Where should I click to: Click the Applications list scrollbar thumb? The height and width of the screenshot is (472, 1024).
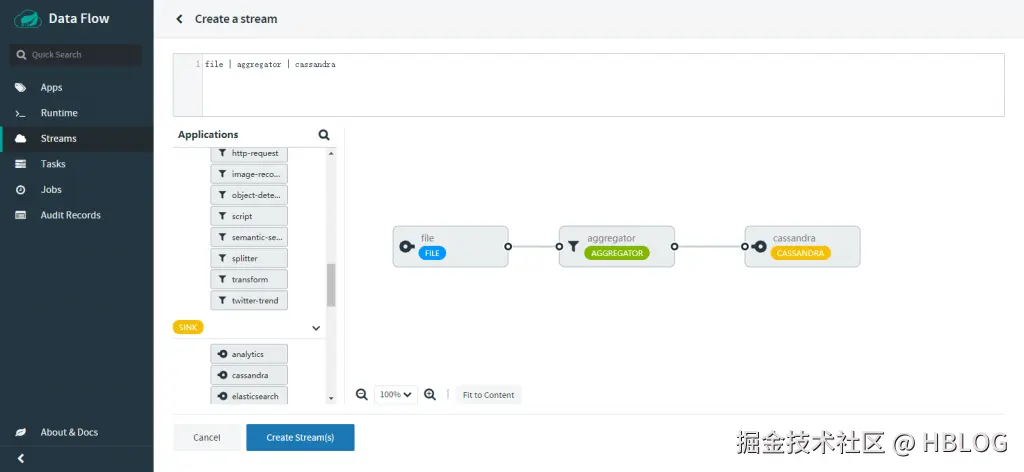331,285
